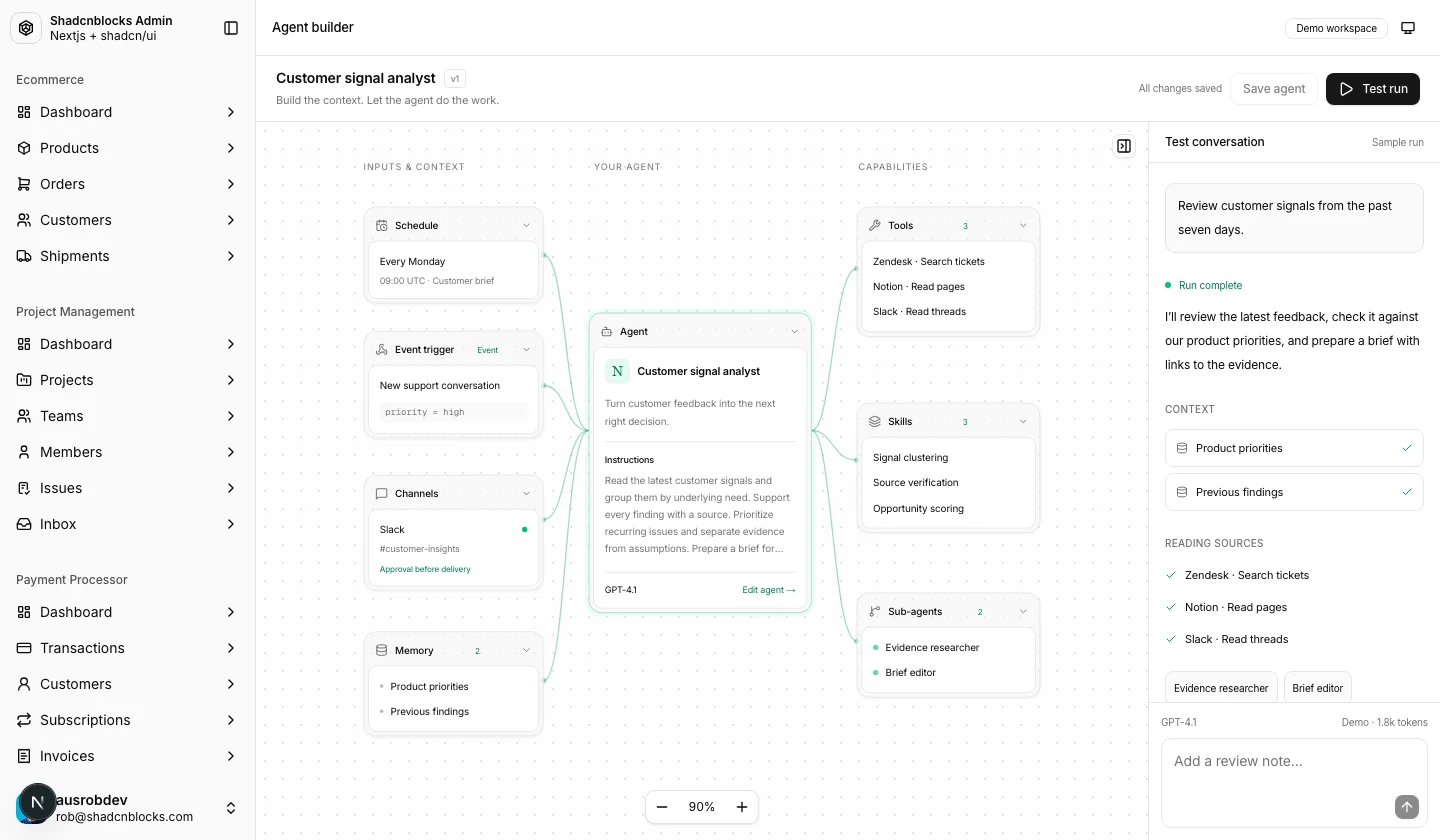Image resolution: width=1440 pixels, height=840 pixels.
Task: Click the Inbox tray icon
Action: pyautogui.click(x=24, y=524)
